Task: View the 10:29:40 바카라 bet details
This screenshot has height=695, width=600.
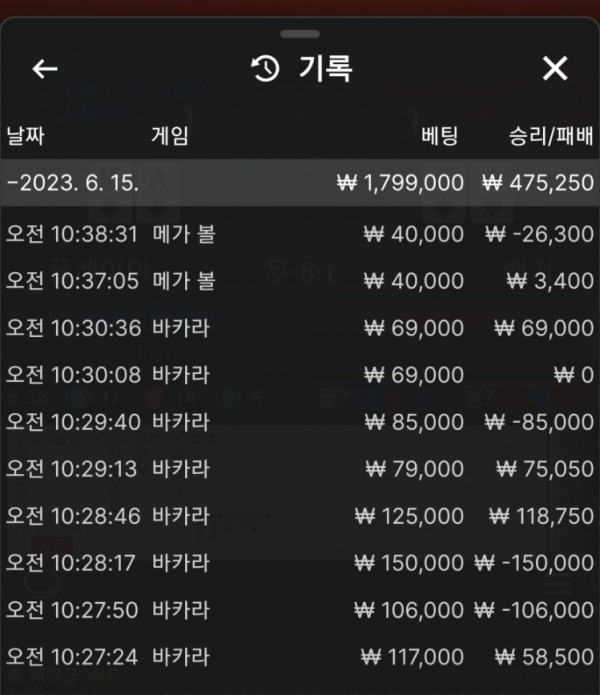Action: 300,422
